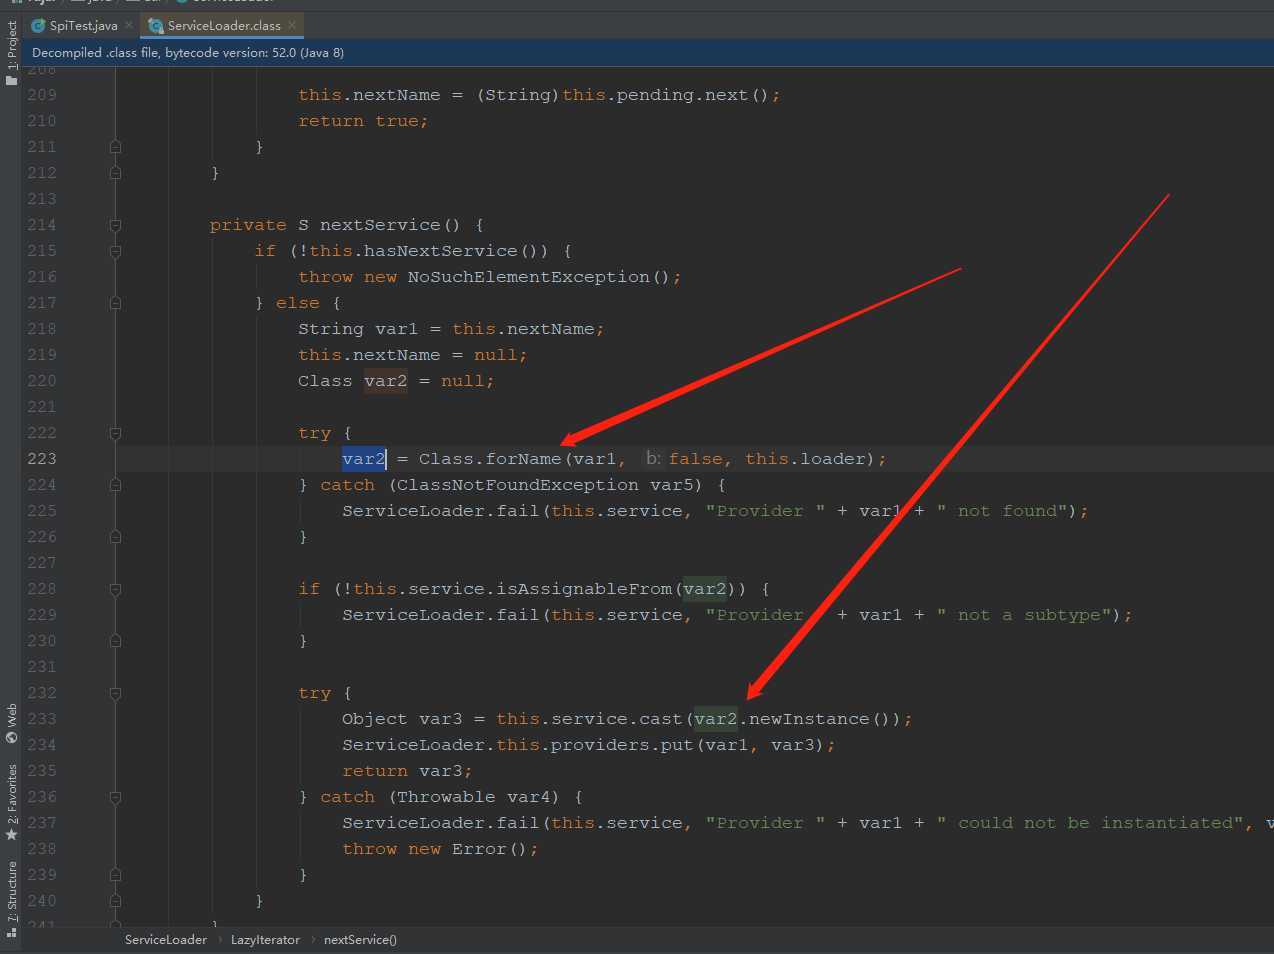
Task: Click newInstance() on line 233
Action: click(819, 719)
